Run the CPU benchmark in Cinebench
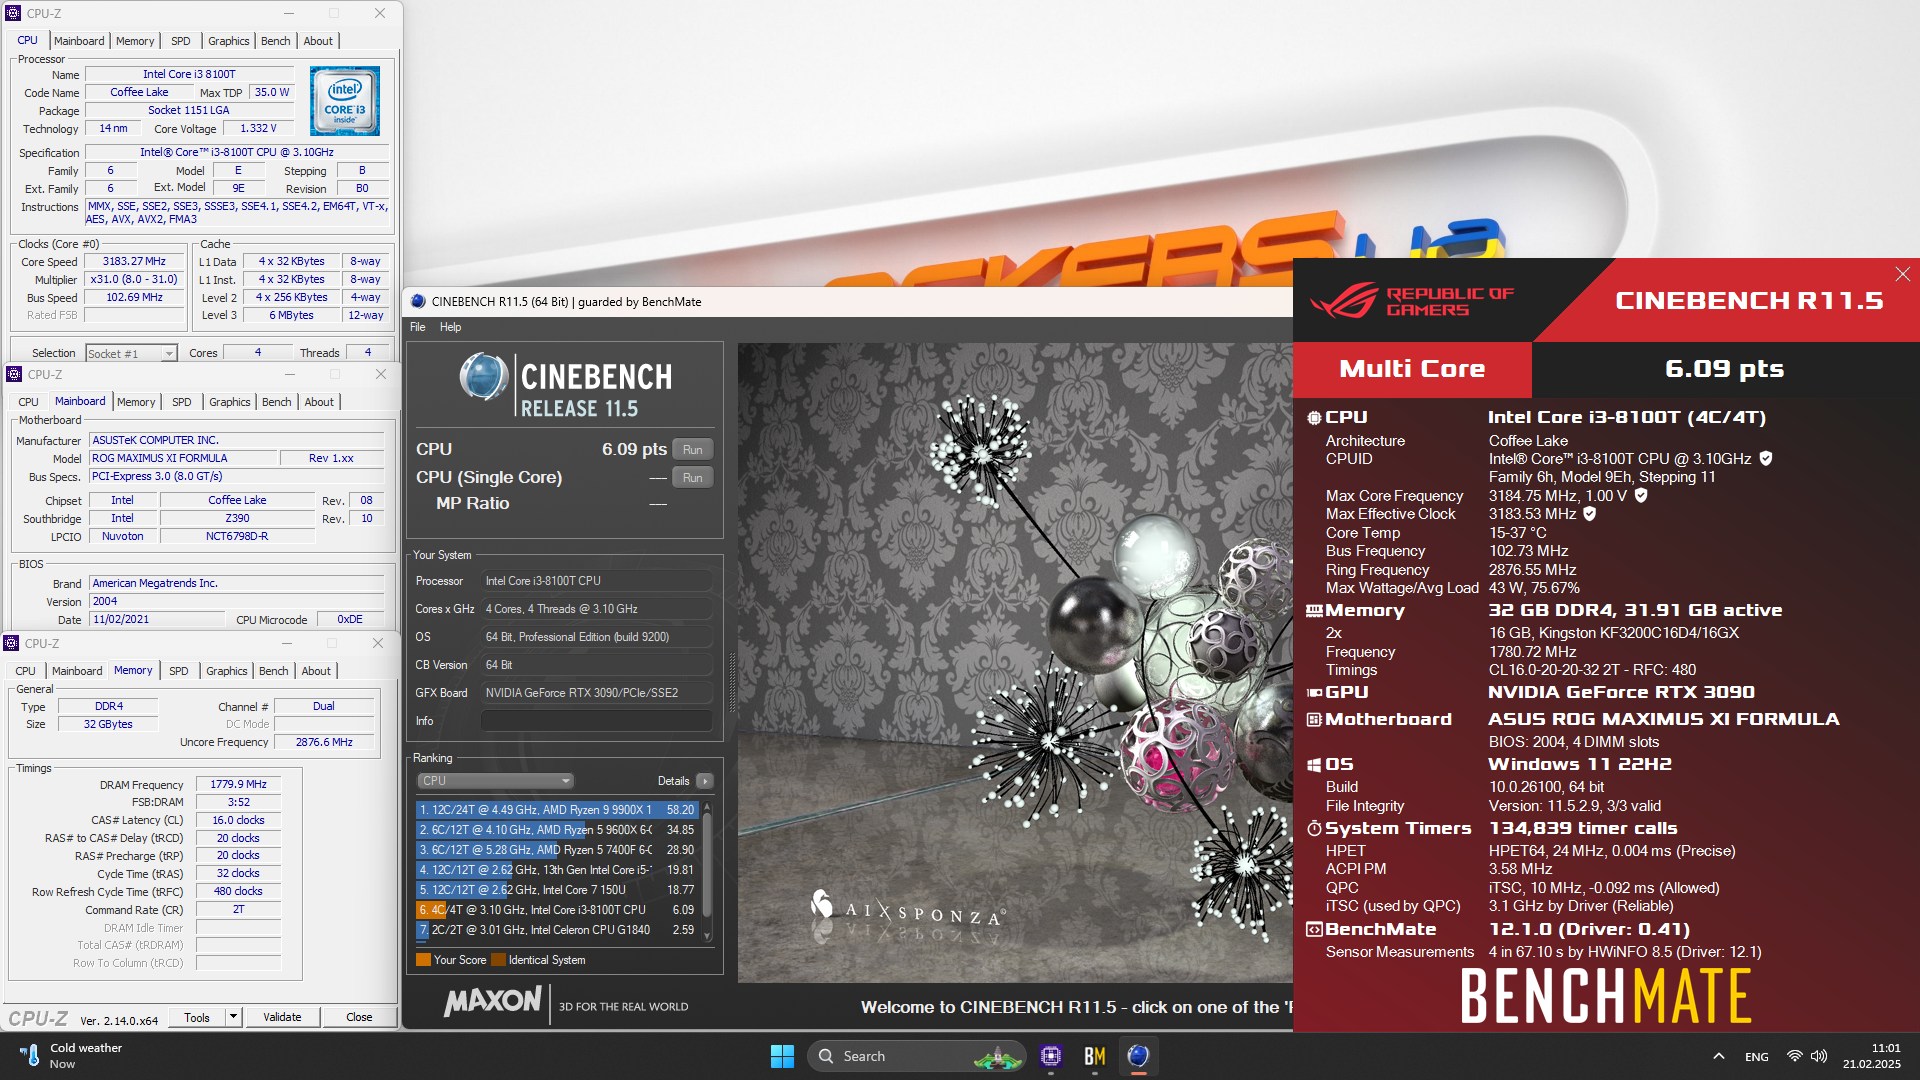 (693, 450)
